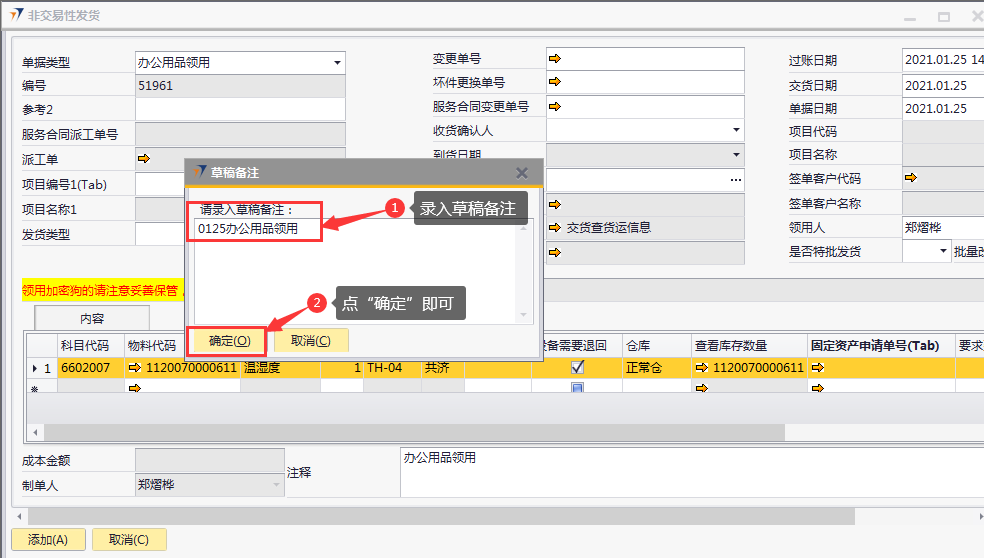The width and height of the screenshot is (984, 558).
Task: Click the link arrow in 服务合同变更单号 field
Action: pos(555,105)
